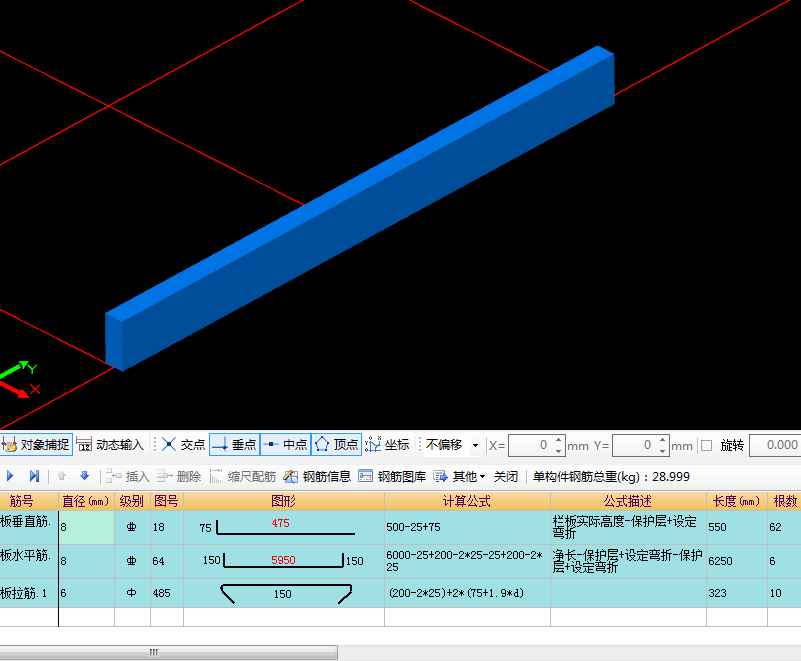Click 删除 delete row button

pos(178,477)
